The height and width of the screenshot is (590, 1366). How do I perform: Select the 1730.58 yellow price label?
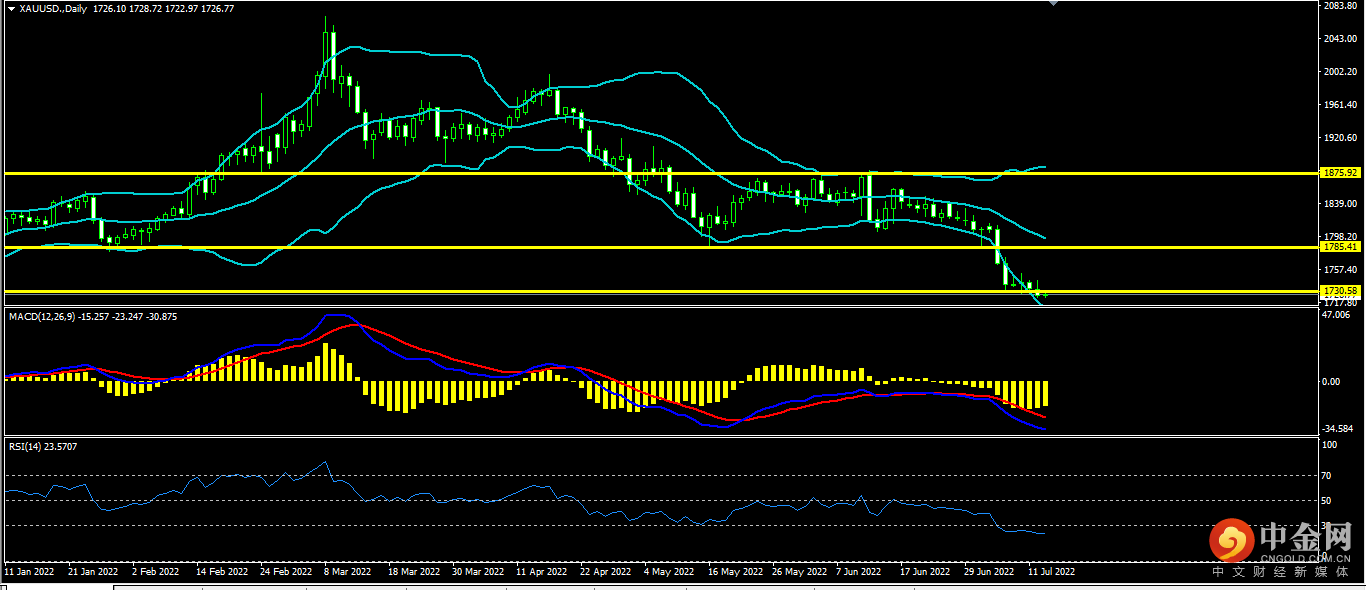[x=1338, y=291]
